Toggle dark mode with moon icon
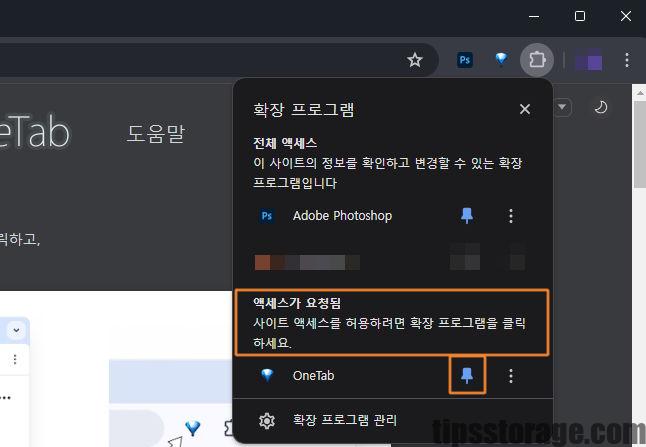This screenshot has width=646, height=447. [x=600, y=108]
